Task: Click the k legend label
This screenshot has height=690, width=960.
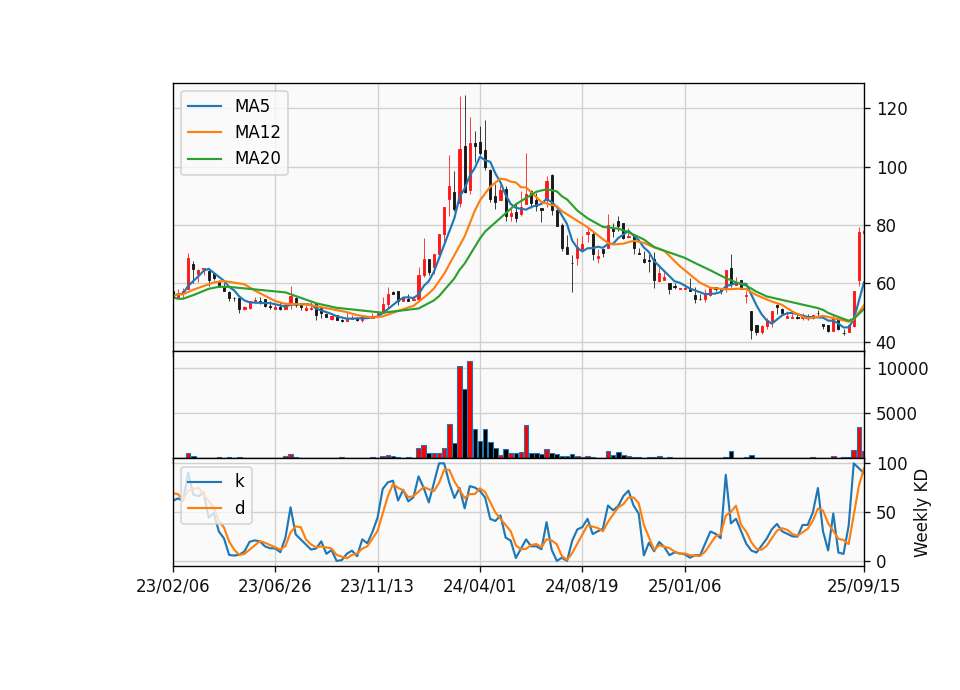Action: tap(239, 481)
